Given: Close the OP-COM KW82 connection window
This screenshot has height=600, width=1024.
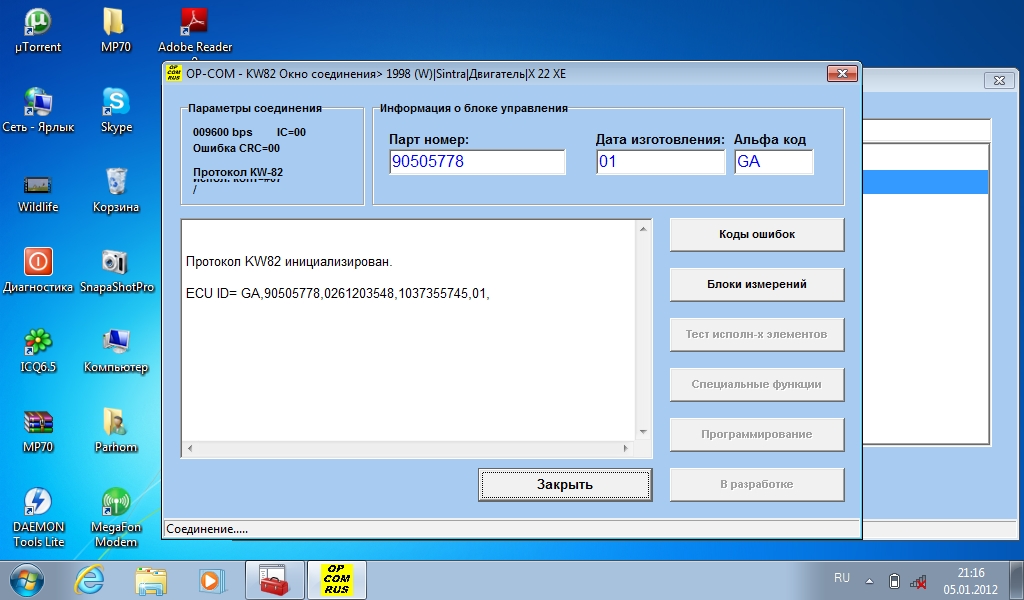Looking at the screenshot, I should pyautogui.click(x=842, y=74).
